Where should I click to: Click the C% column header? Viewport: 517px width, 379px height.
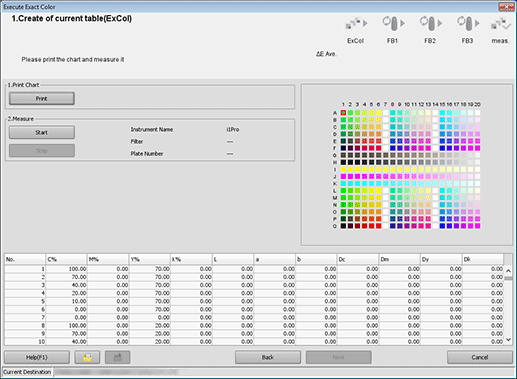[66, 259]
